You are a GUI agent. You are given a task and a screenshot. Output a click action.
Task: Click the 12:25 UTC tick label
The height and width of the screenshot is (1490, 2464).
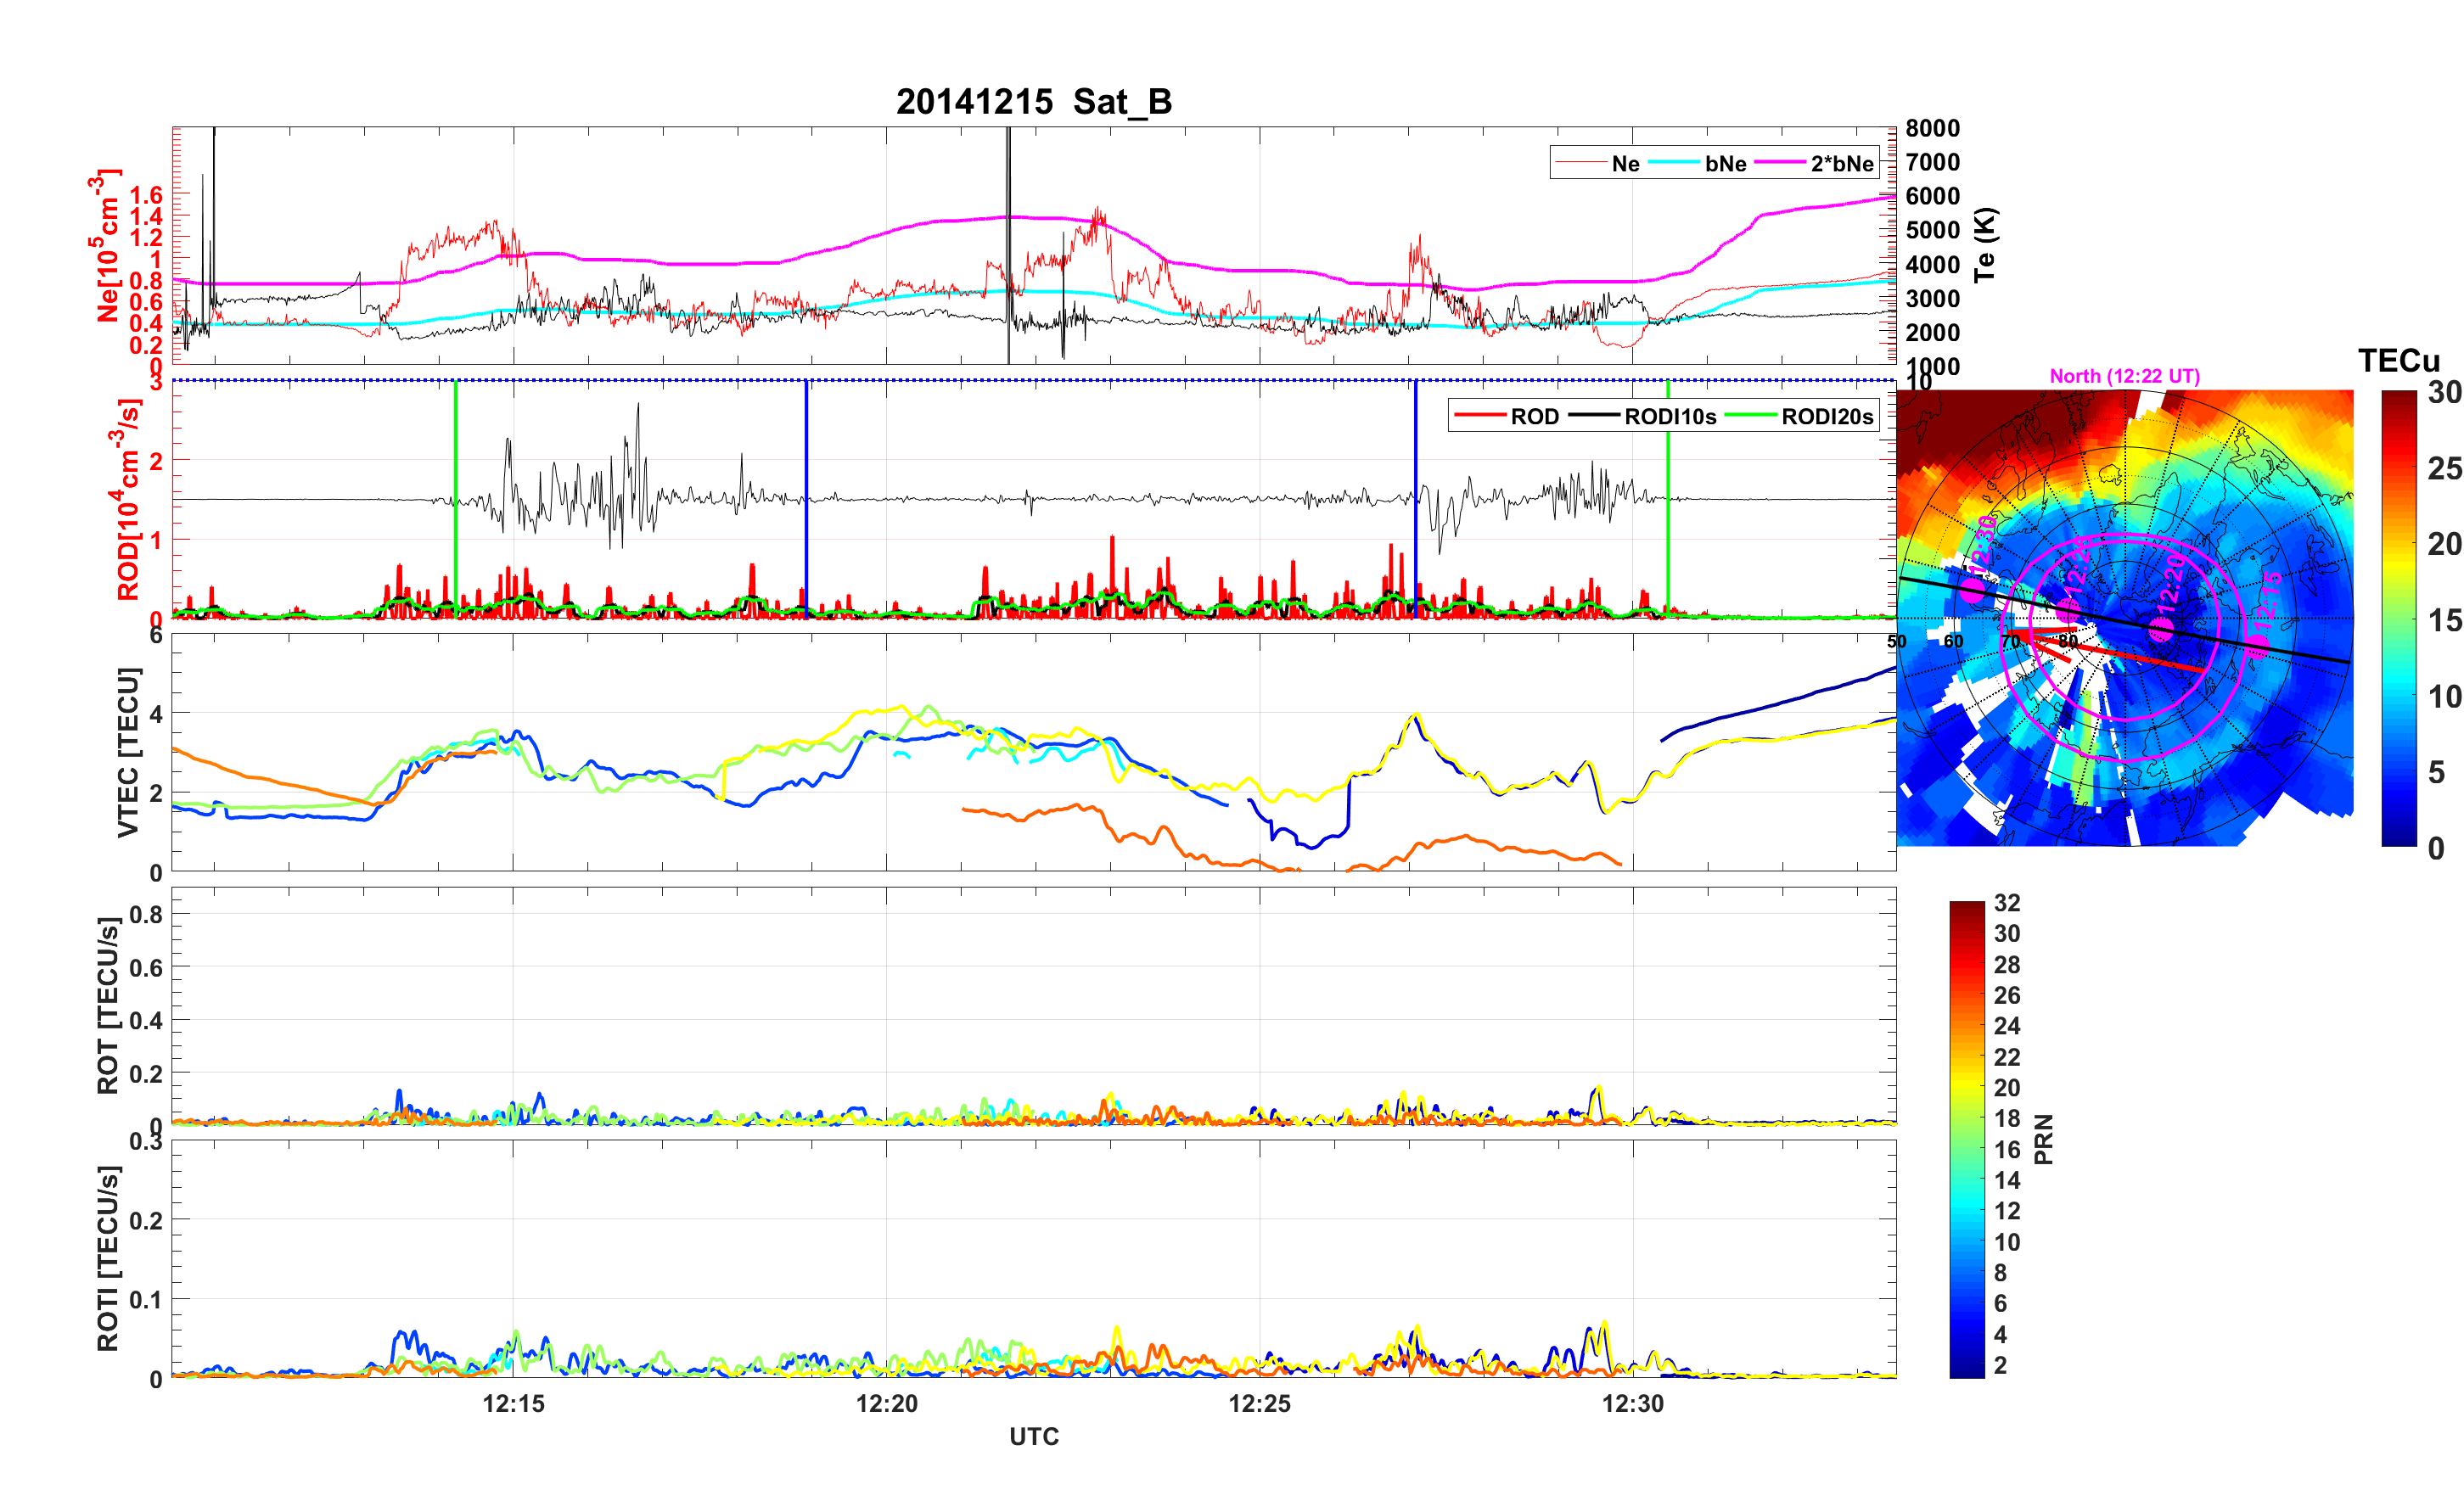click(x=1259, y=1404)
